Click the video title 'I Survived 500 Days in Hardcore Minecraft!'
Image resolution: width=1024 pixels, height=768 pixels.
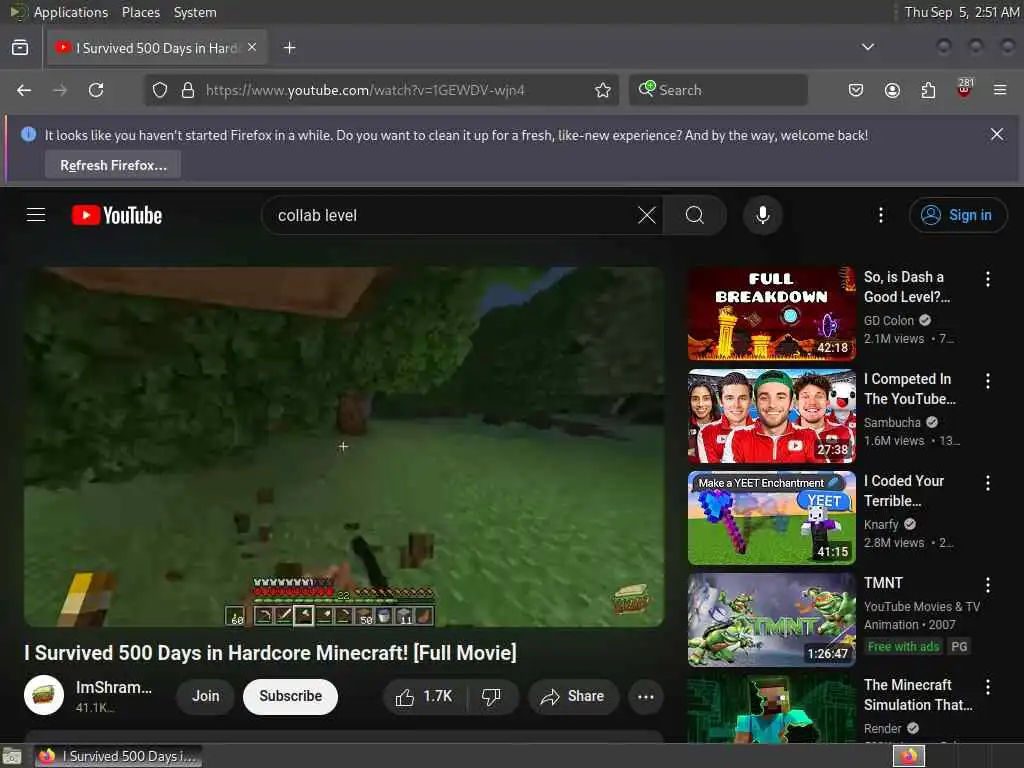[x=270, y=652]
